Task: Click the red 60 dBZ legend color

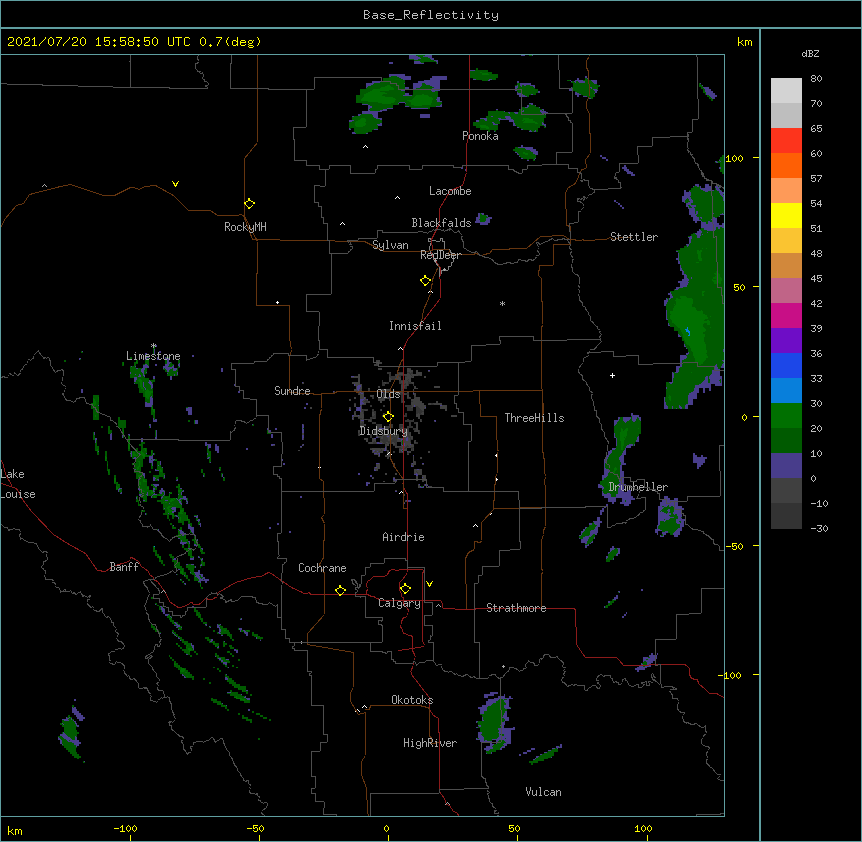Action: pos(786,141)
